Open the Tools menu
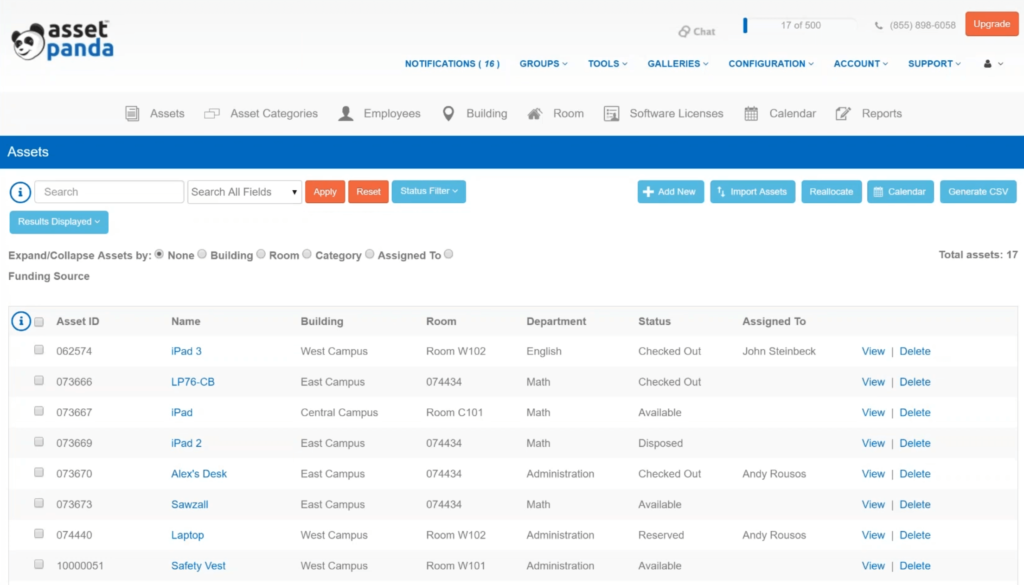 [x=607, y=64]
